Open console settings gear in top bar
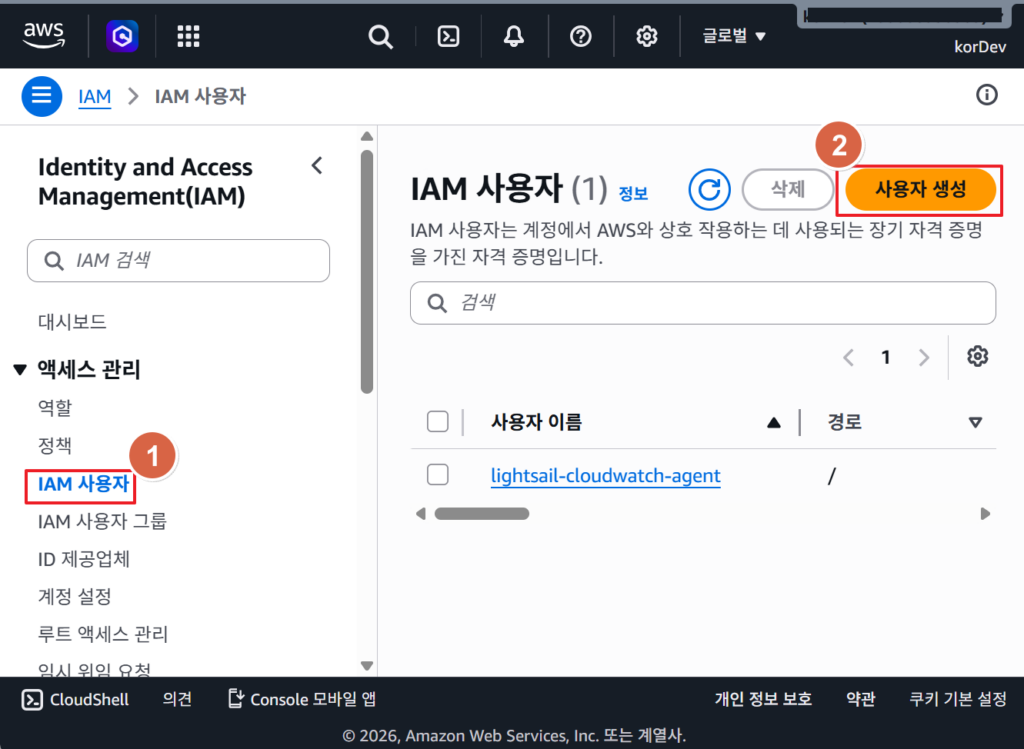This screenshot has height=749, width=1024. pyautogui.click(x=647, y=37)
